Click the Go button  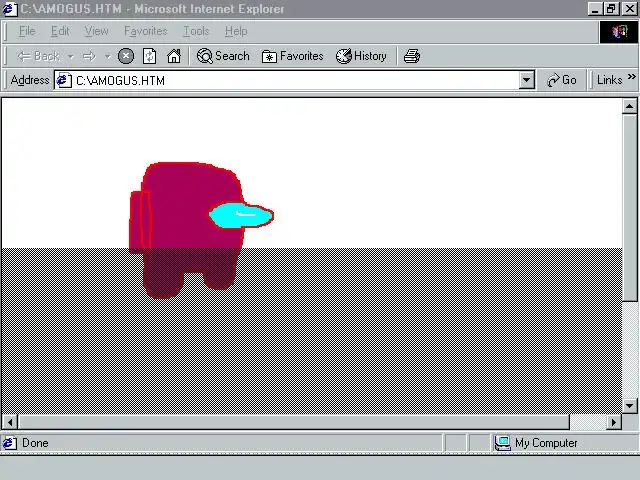tap(562, 80)
